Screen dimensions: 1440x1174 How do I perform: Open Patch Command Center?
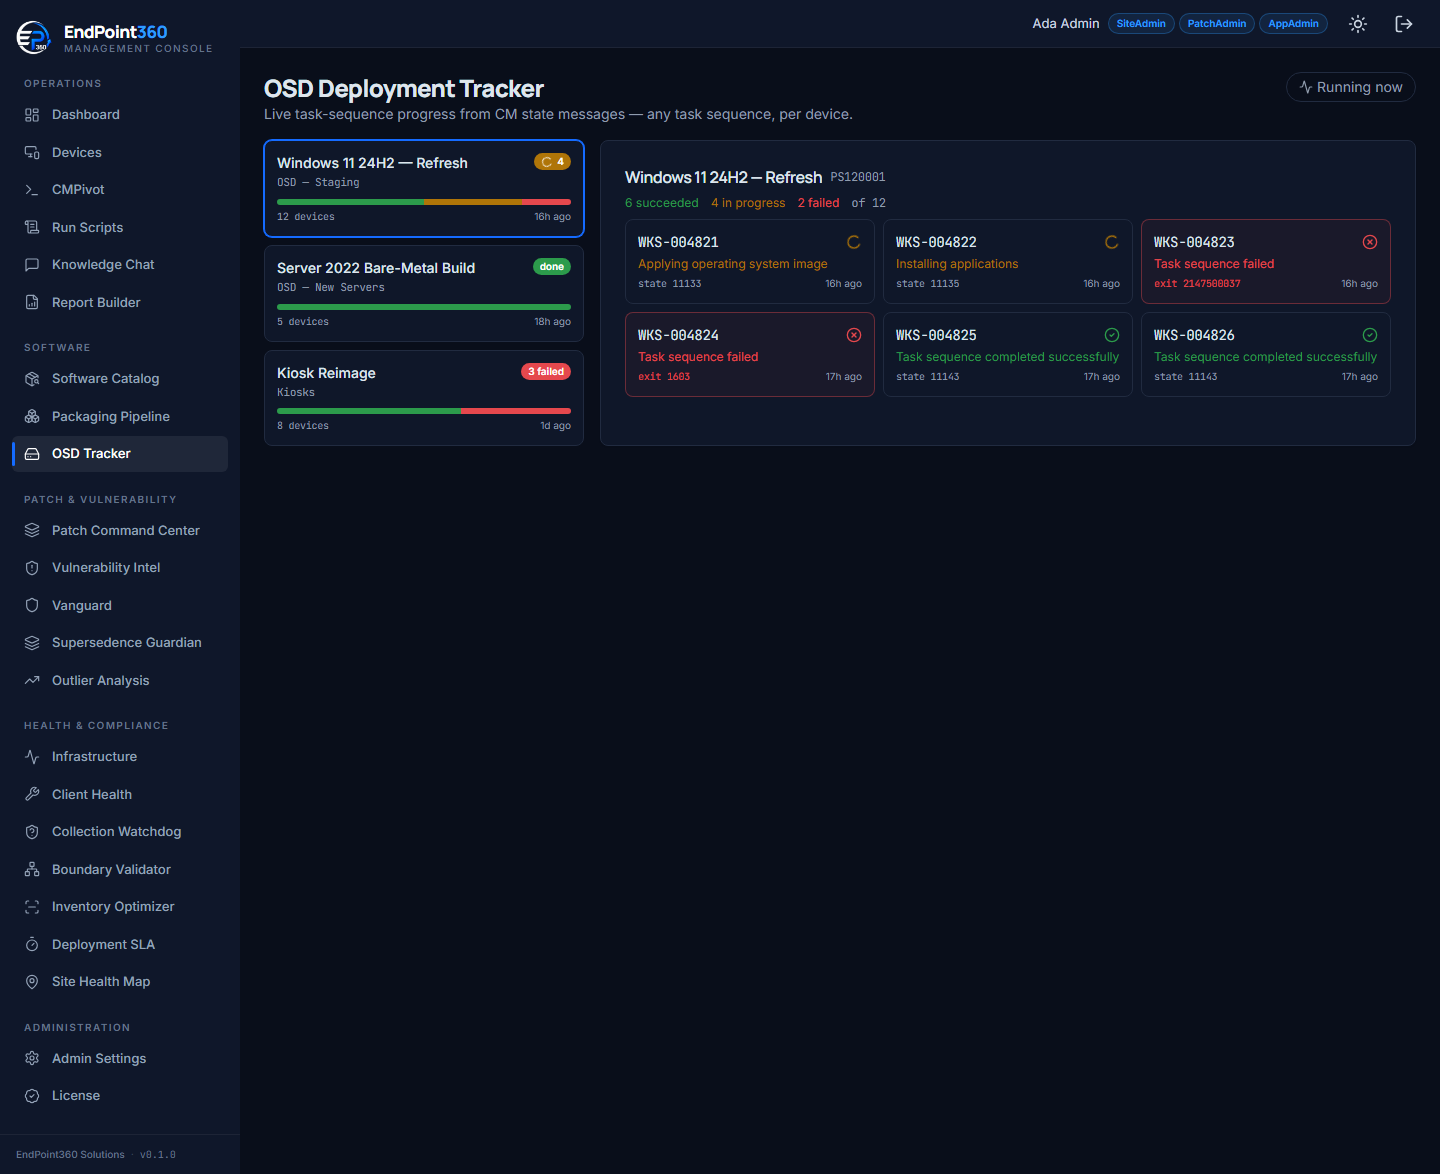coord(120,530)
